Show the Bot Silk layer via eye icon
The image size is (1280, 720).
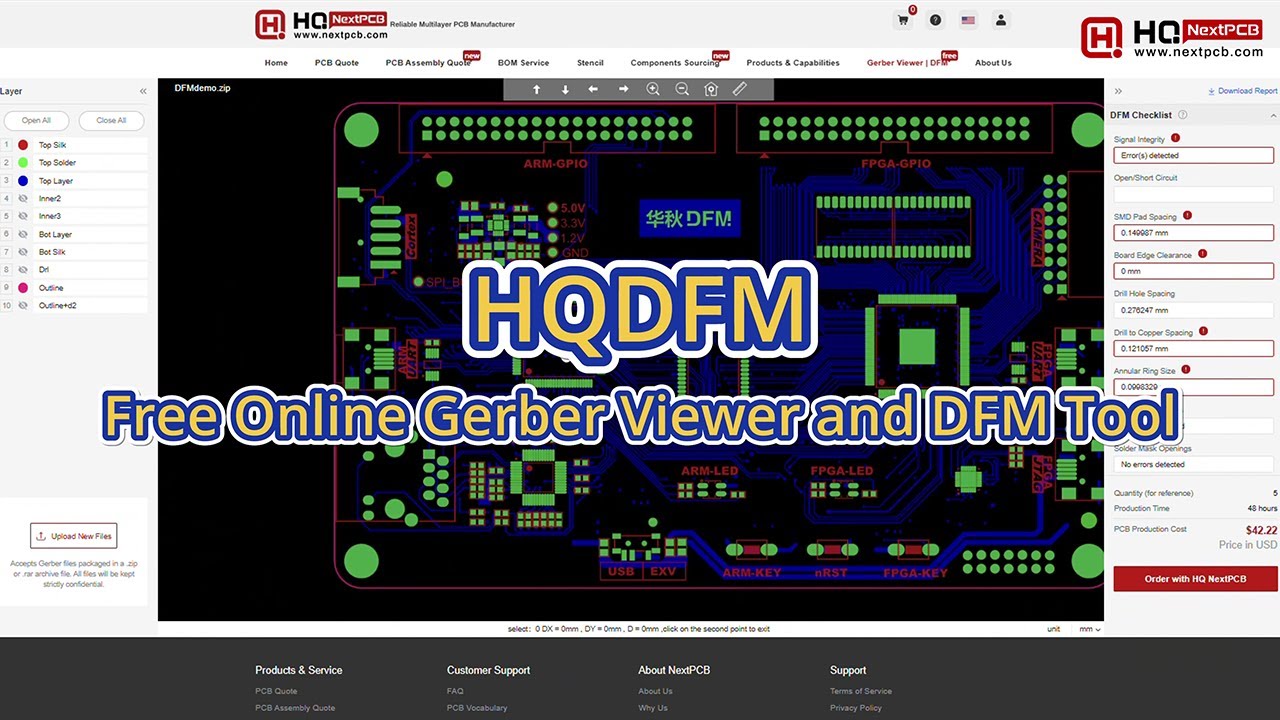[x=22, y=252]
